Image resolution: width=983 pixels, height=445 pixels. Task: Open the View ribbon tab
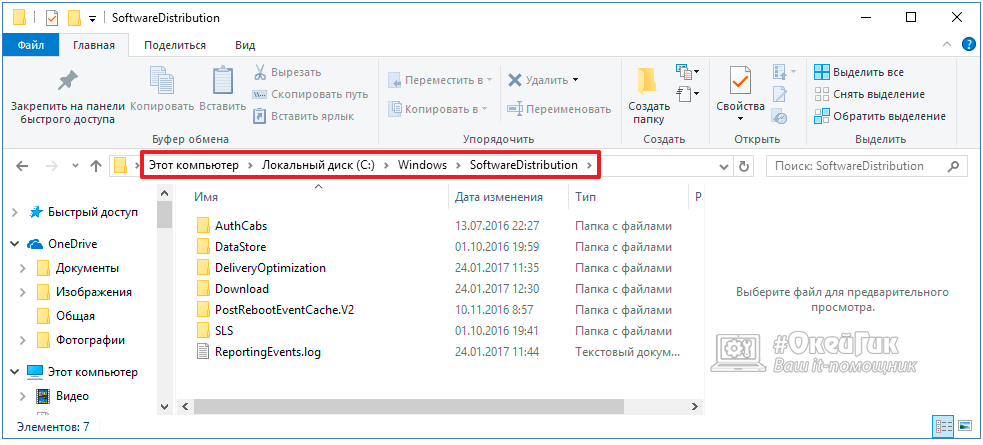point(245,45)
